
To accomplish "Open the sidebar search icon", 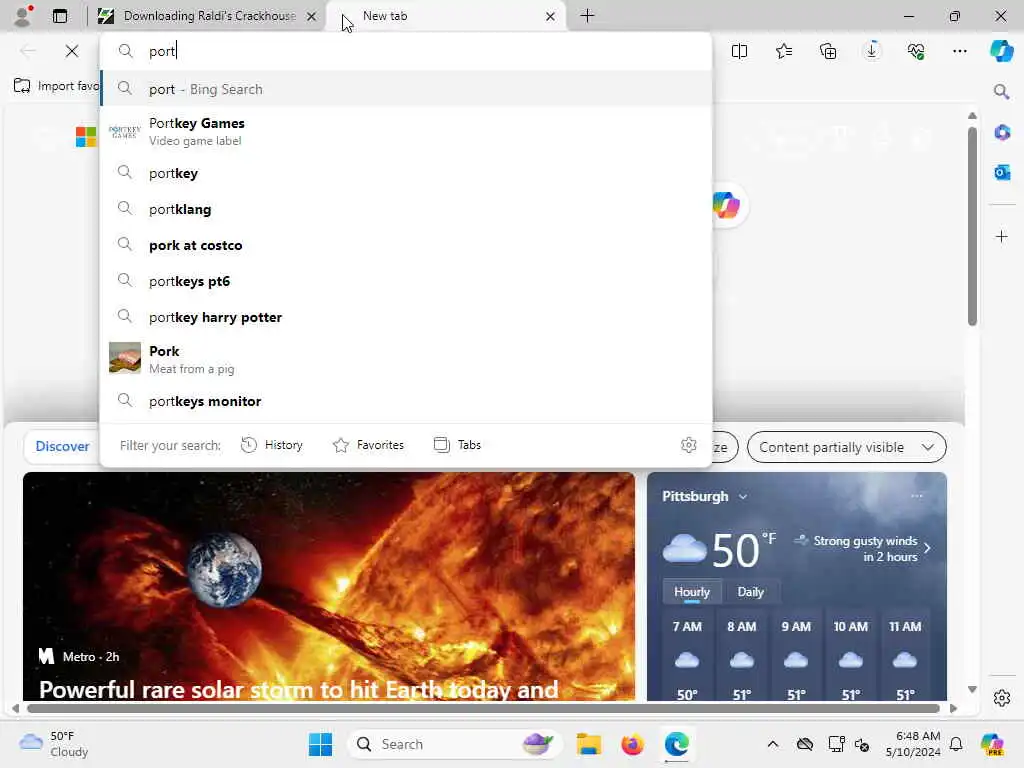I will pos(1001,91).
